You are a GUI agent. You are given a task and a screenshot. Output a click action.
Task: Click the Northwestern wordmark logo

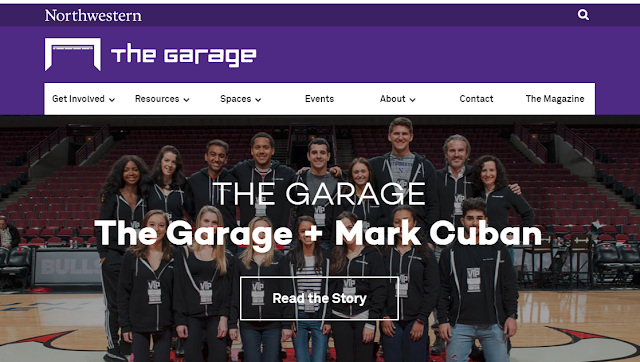click(93, 16)
